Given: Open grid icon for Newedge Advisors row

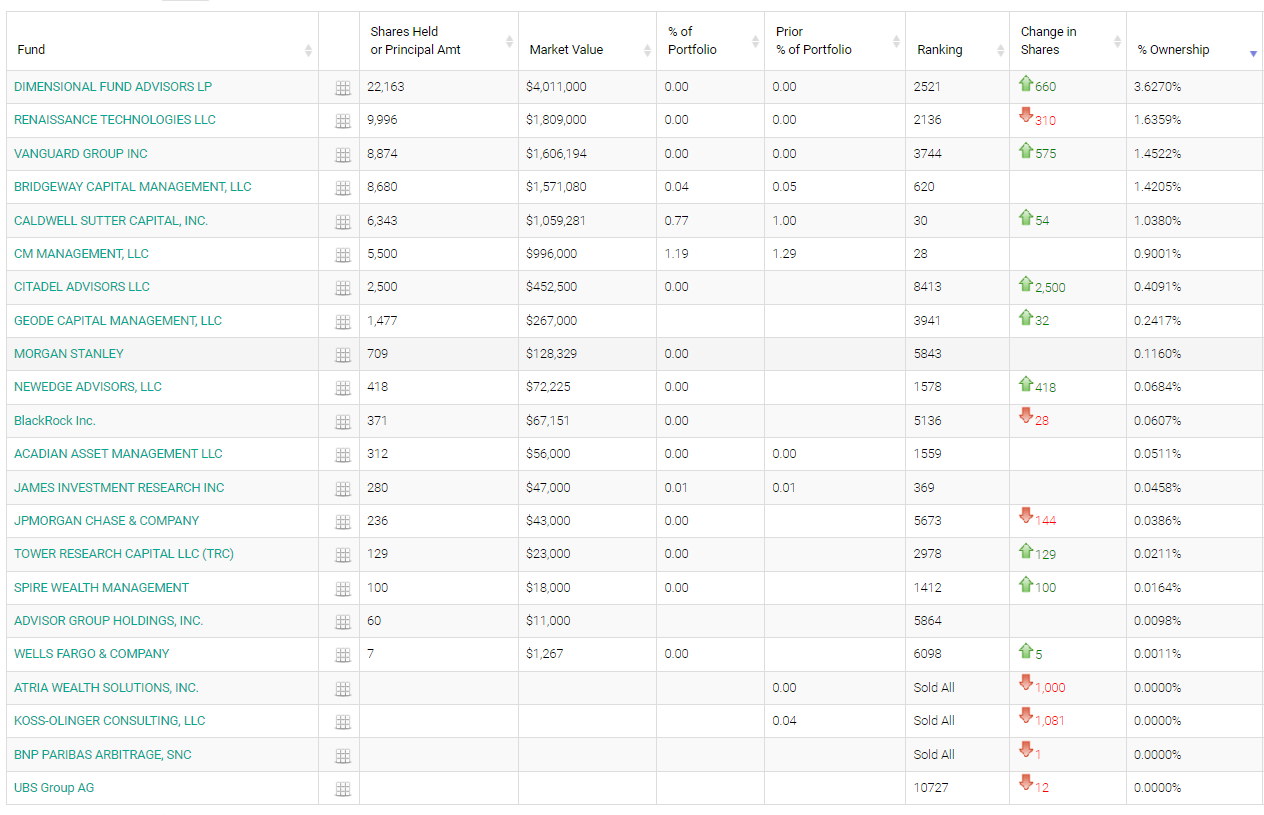Looking at the screenshot, I should [343, 388].
